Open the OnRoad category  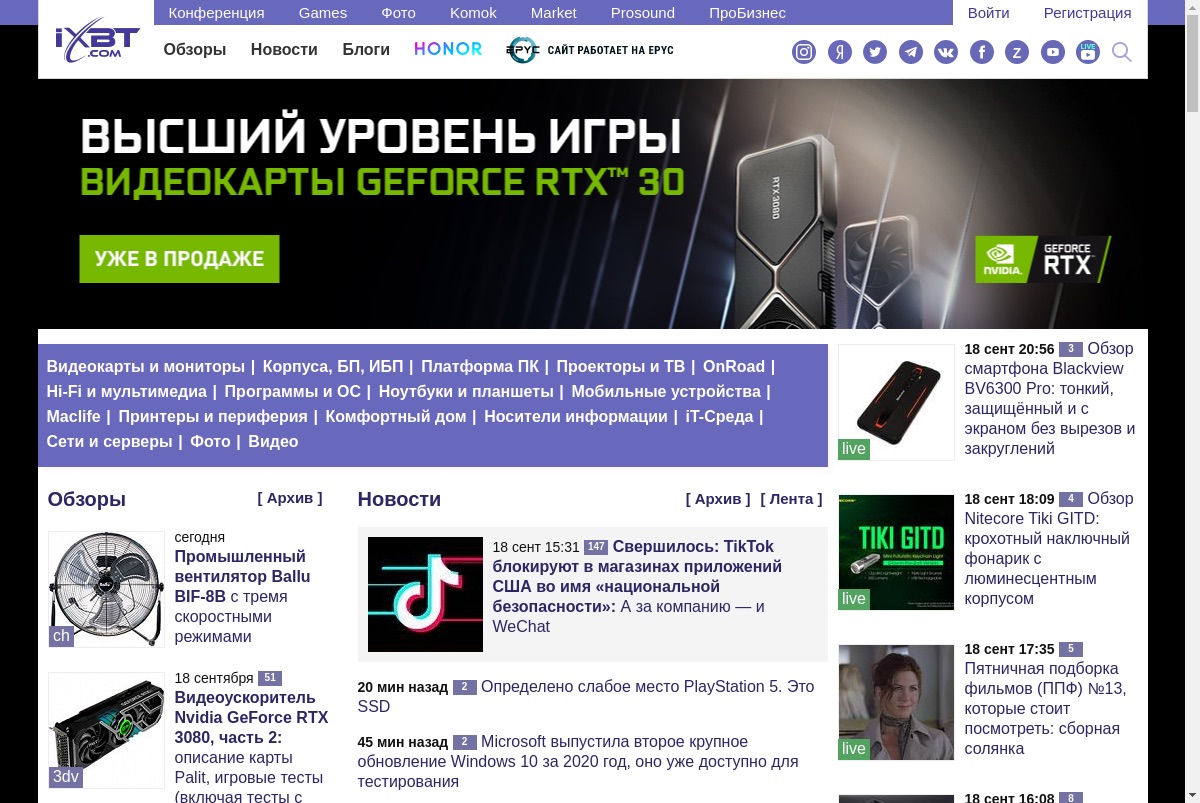(x=734, y=367)
